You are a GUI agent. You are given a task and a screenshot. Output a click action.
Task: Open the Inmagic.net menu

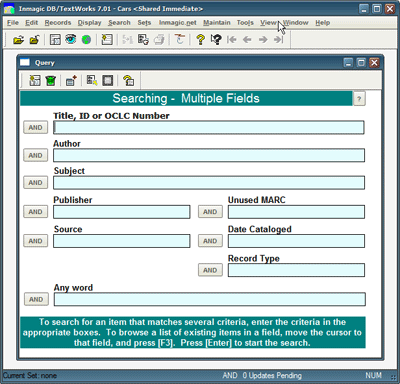178,23
